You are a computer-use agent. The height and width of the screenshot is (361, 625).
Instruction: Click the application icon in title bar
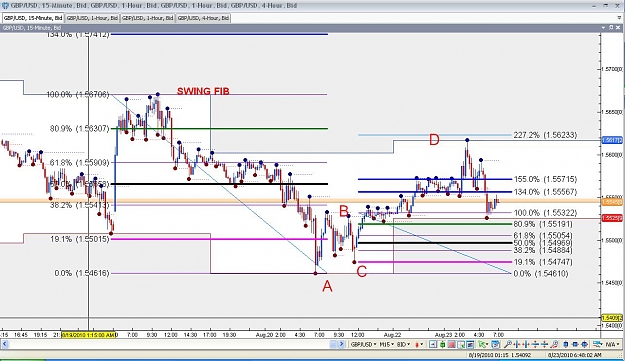[5, 6]
